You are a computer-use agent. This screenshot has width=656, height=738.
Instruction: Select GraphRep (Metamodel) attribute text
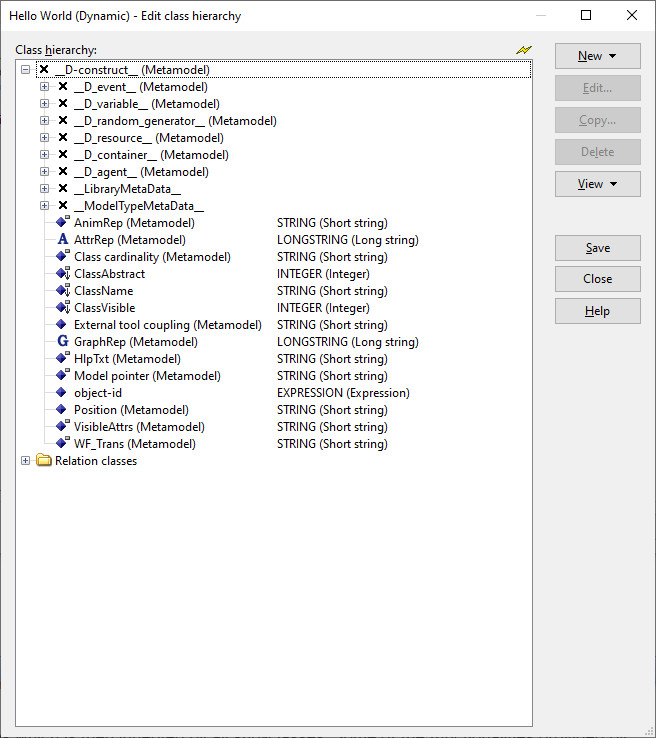point(136,342)
